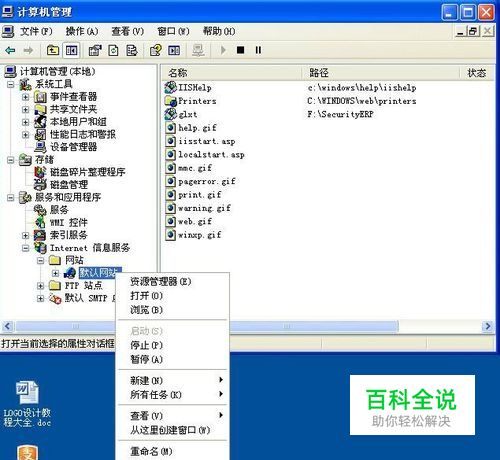Open the 帮助(H) menu

tap(219, 31)
